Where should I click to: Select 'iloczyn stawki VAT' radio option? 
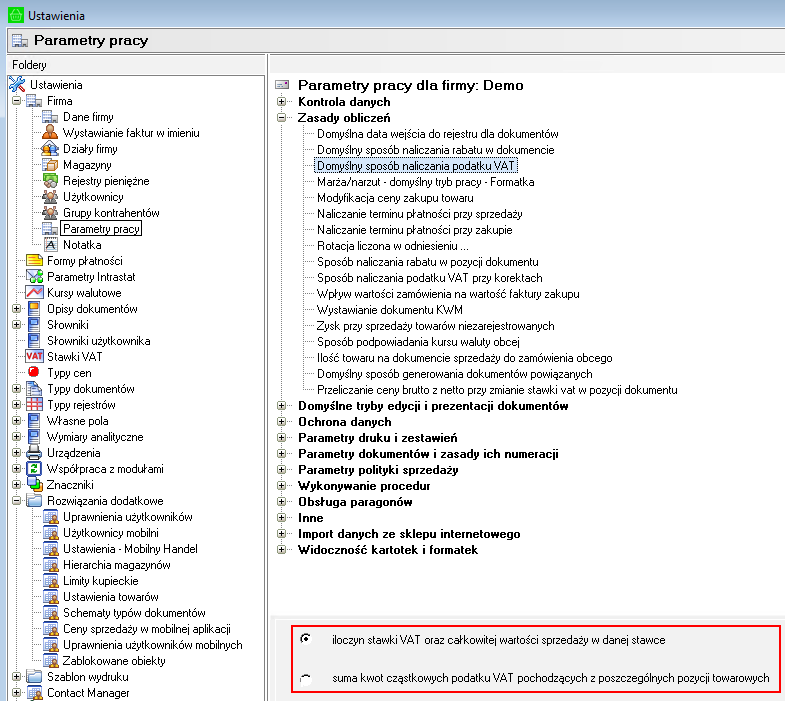coord(305,639)
